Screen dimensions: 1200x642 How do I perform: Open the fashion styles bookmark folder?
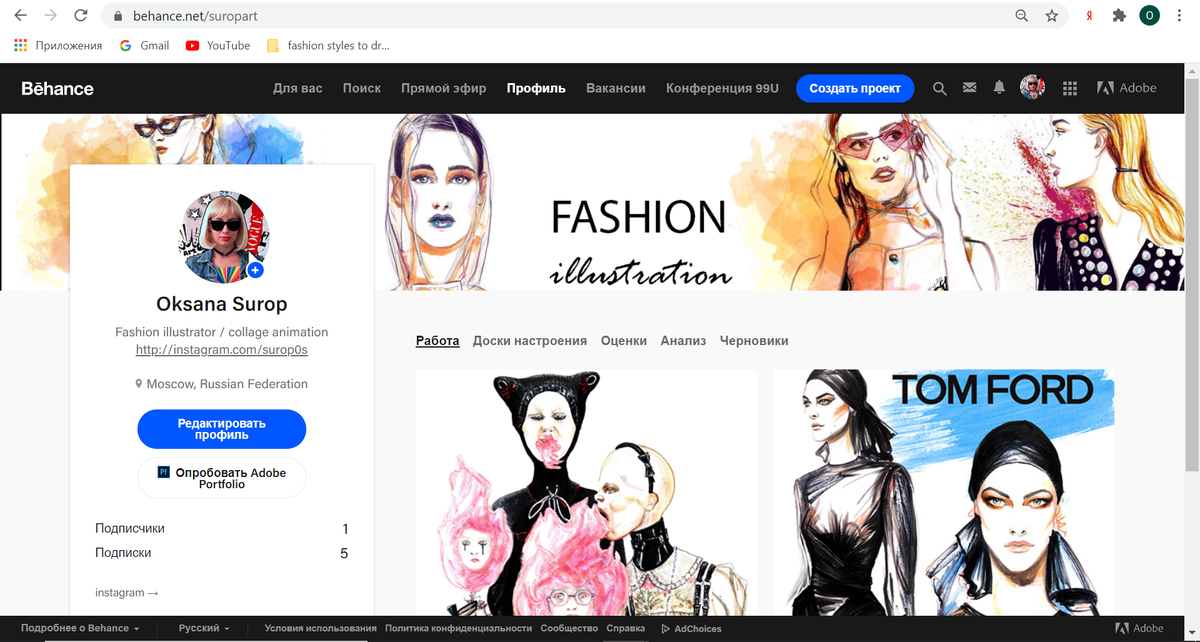coord(328,45)
